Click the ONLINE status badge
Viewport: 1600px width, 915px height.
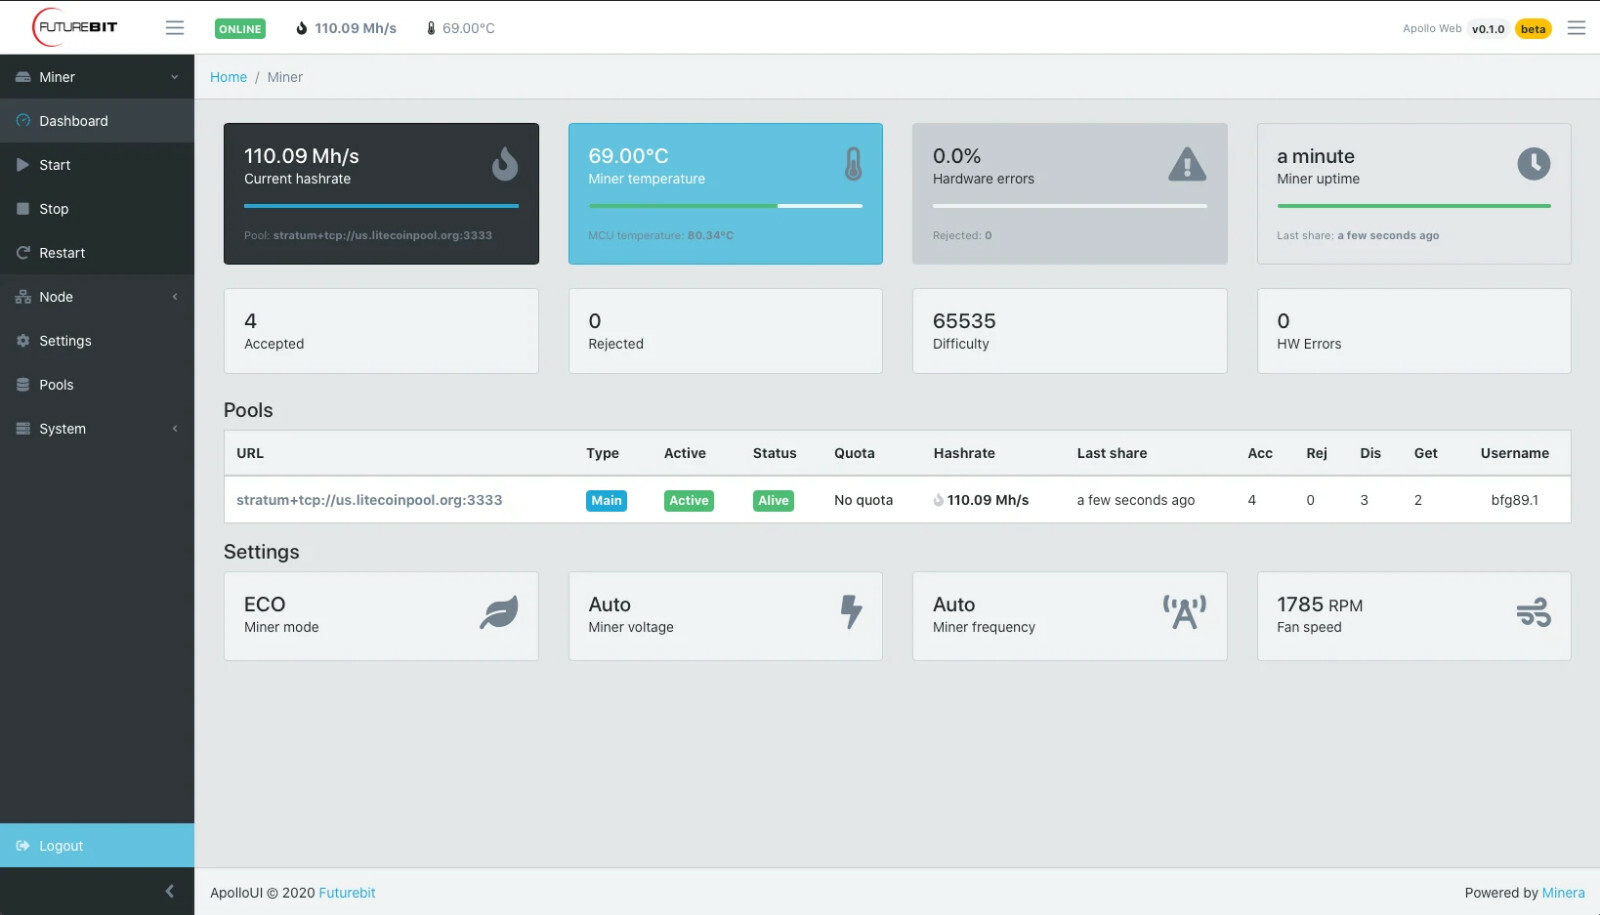pyautogui.click(x=240, y=29)
